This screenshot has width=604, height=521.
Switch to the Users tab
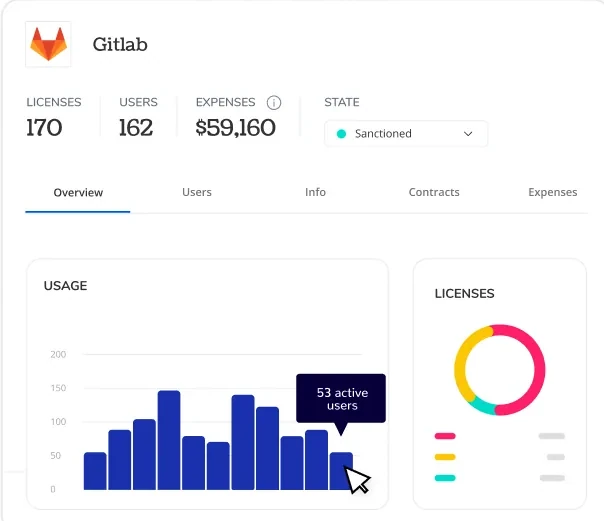point(197,192)
